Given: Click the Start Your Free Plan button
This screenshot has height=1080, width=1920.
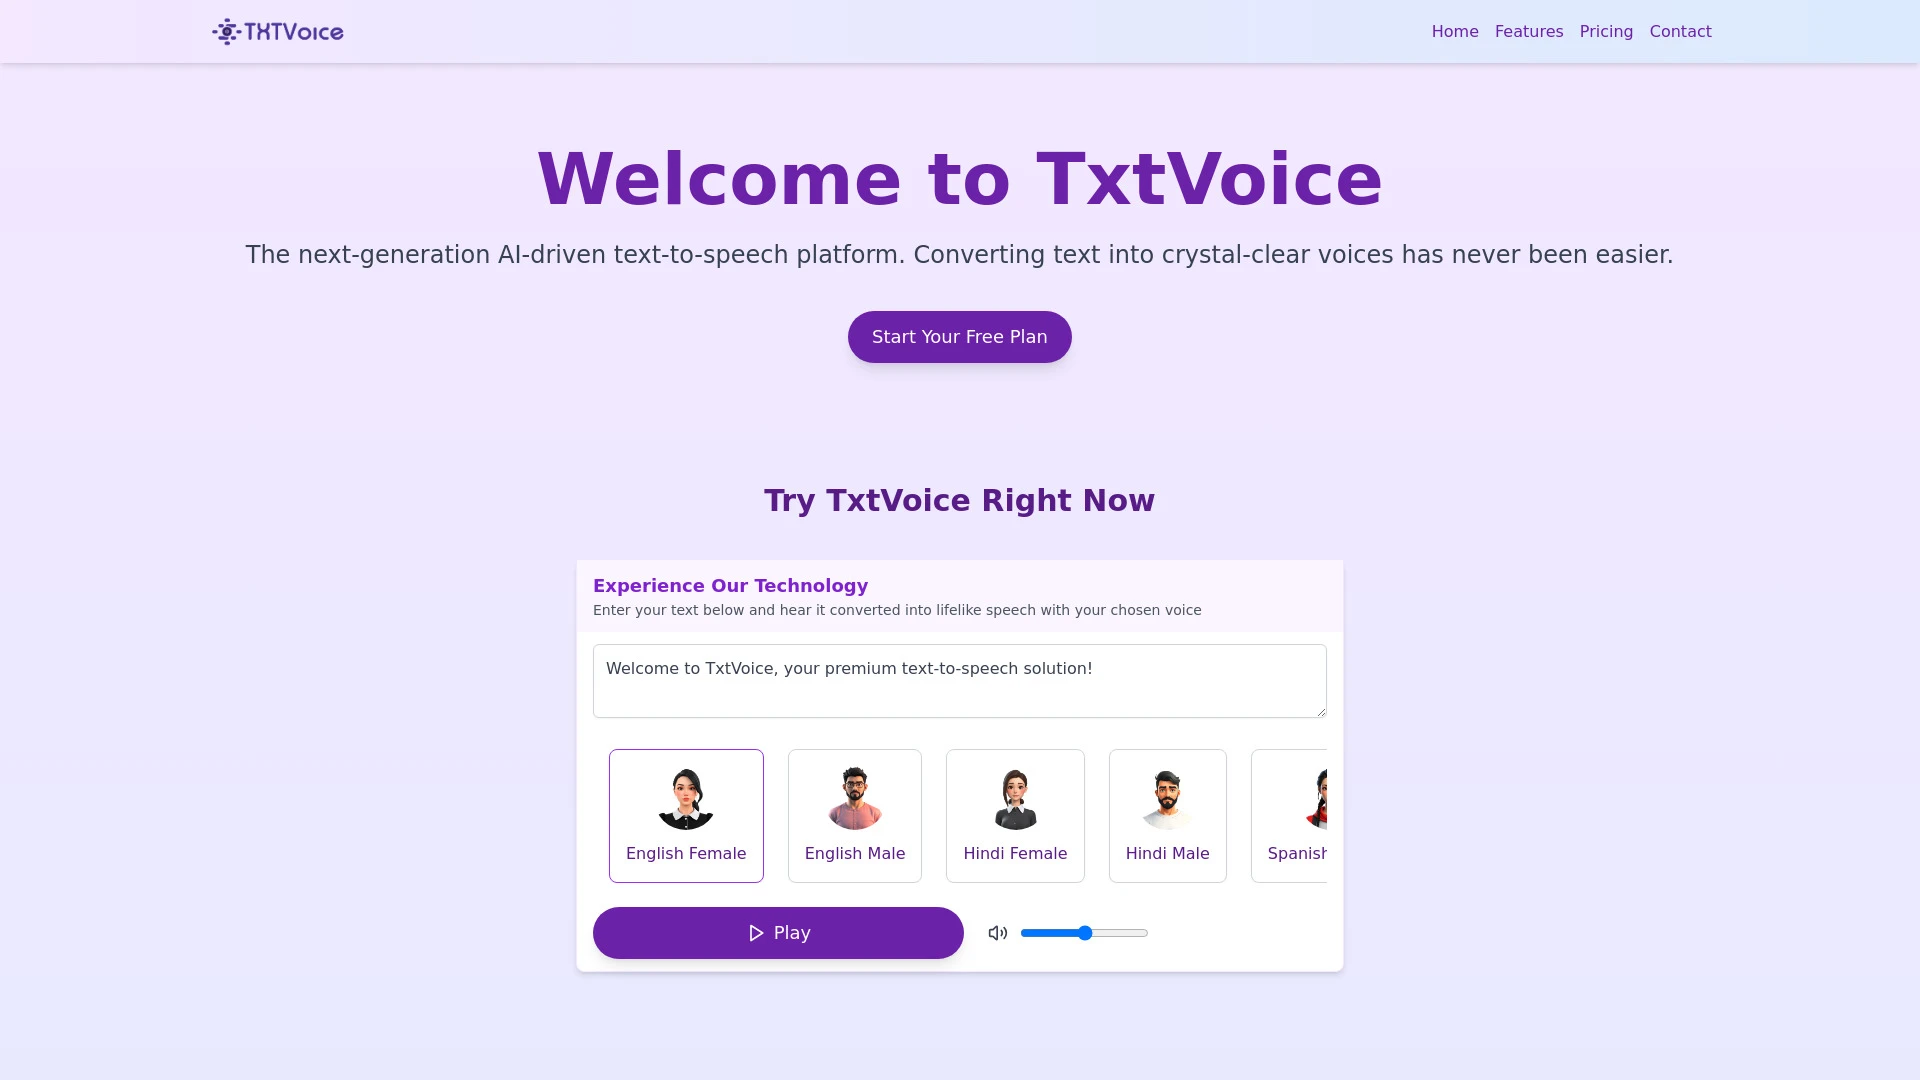Looking at the screenshot, I should (x=959, y=336).
